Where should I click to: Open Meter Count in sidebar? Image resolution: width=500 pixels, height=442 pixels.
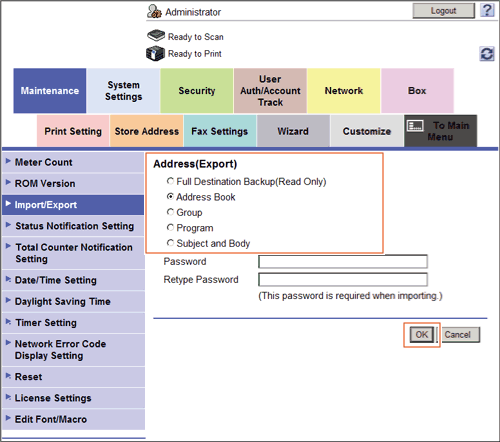(73, 162)
